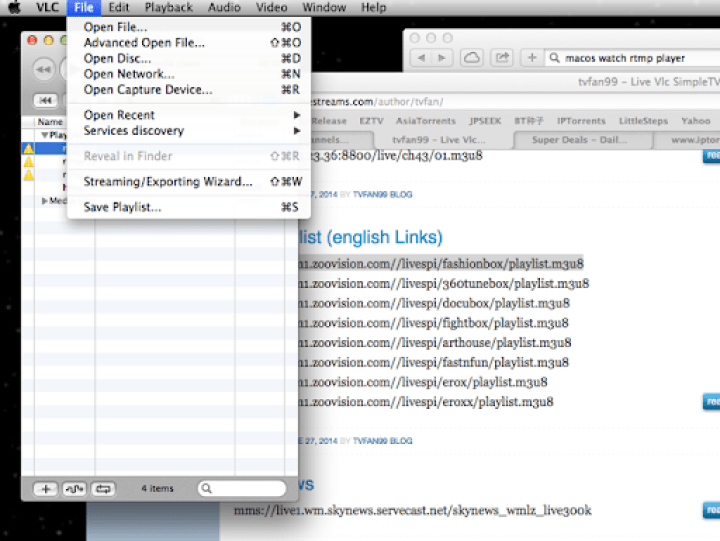720x541 pixels.
Task: Go back in Safari
Action: tap(421, 58)
